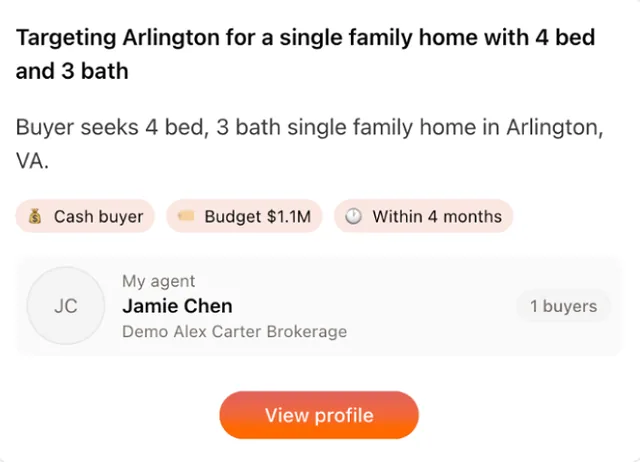
Task: Click the My agent label
Action: [158, 281]
